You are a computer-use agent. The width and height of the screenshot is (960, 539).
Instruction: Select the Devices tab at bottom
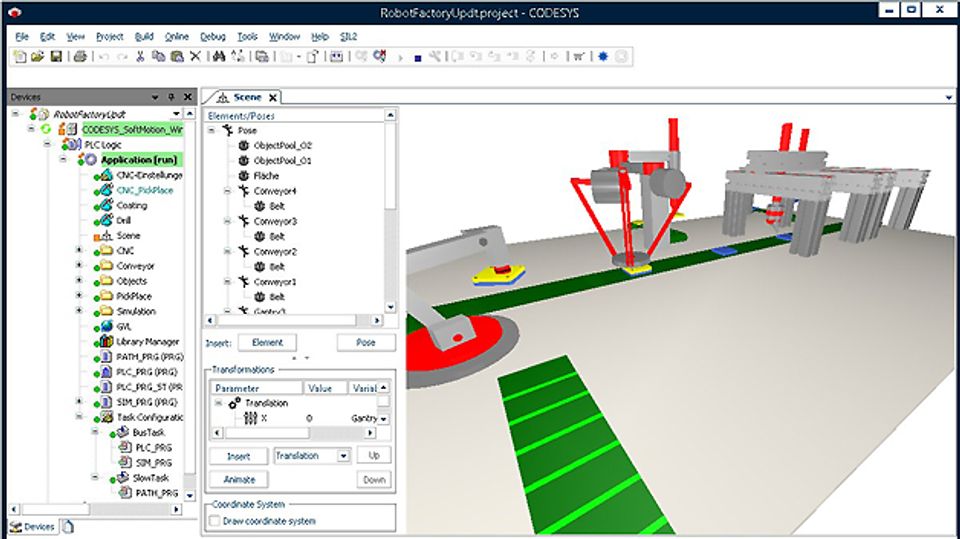tap(33, 527)
